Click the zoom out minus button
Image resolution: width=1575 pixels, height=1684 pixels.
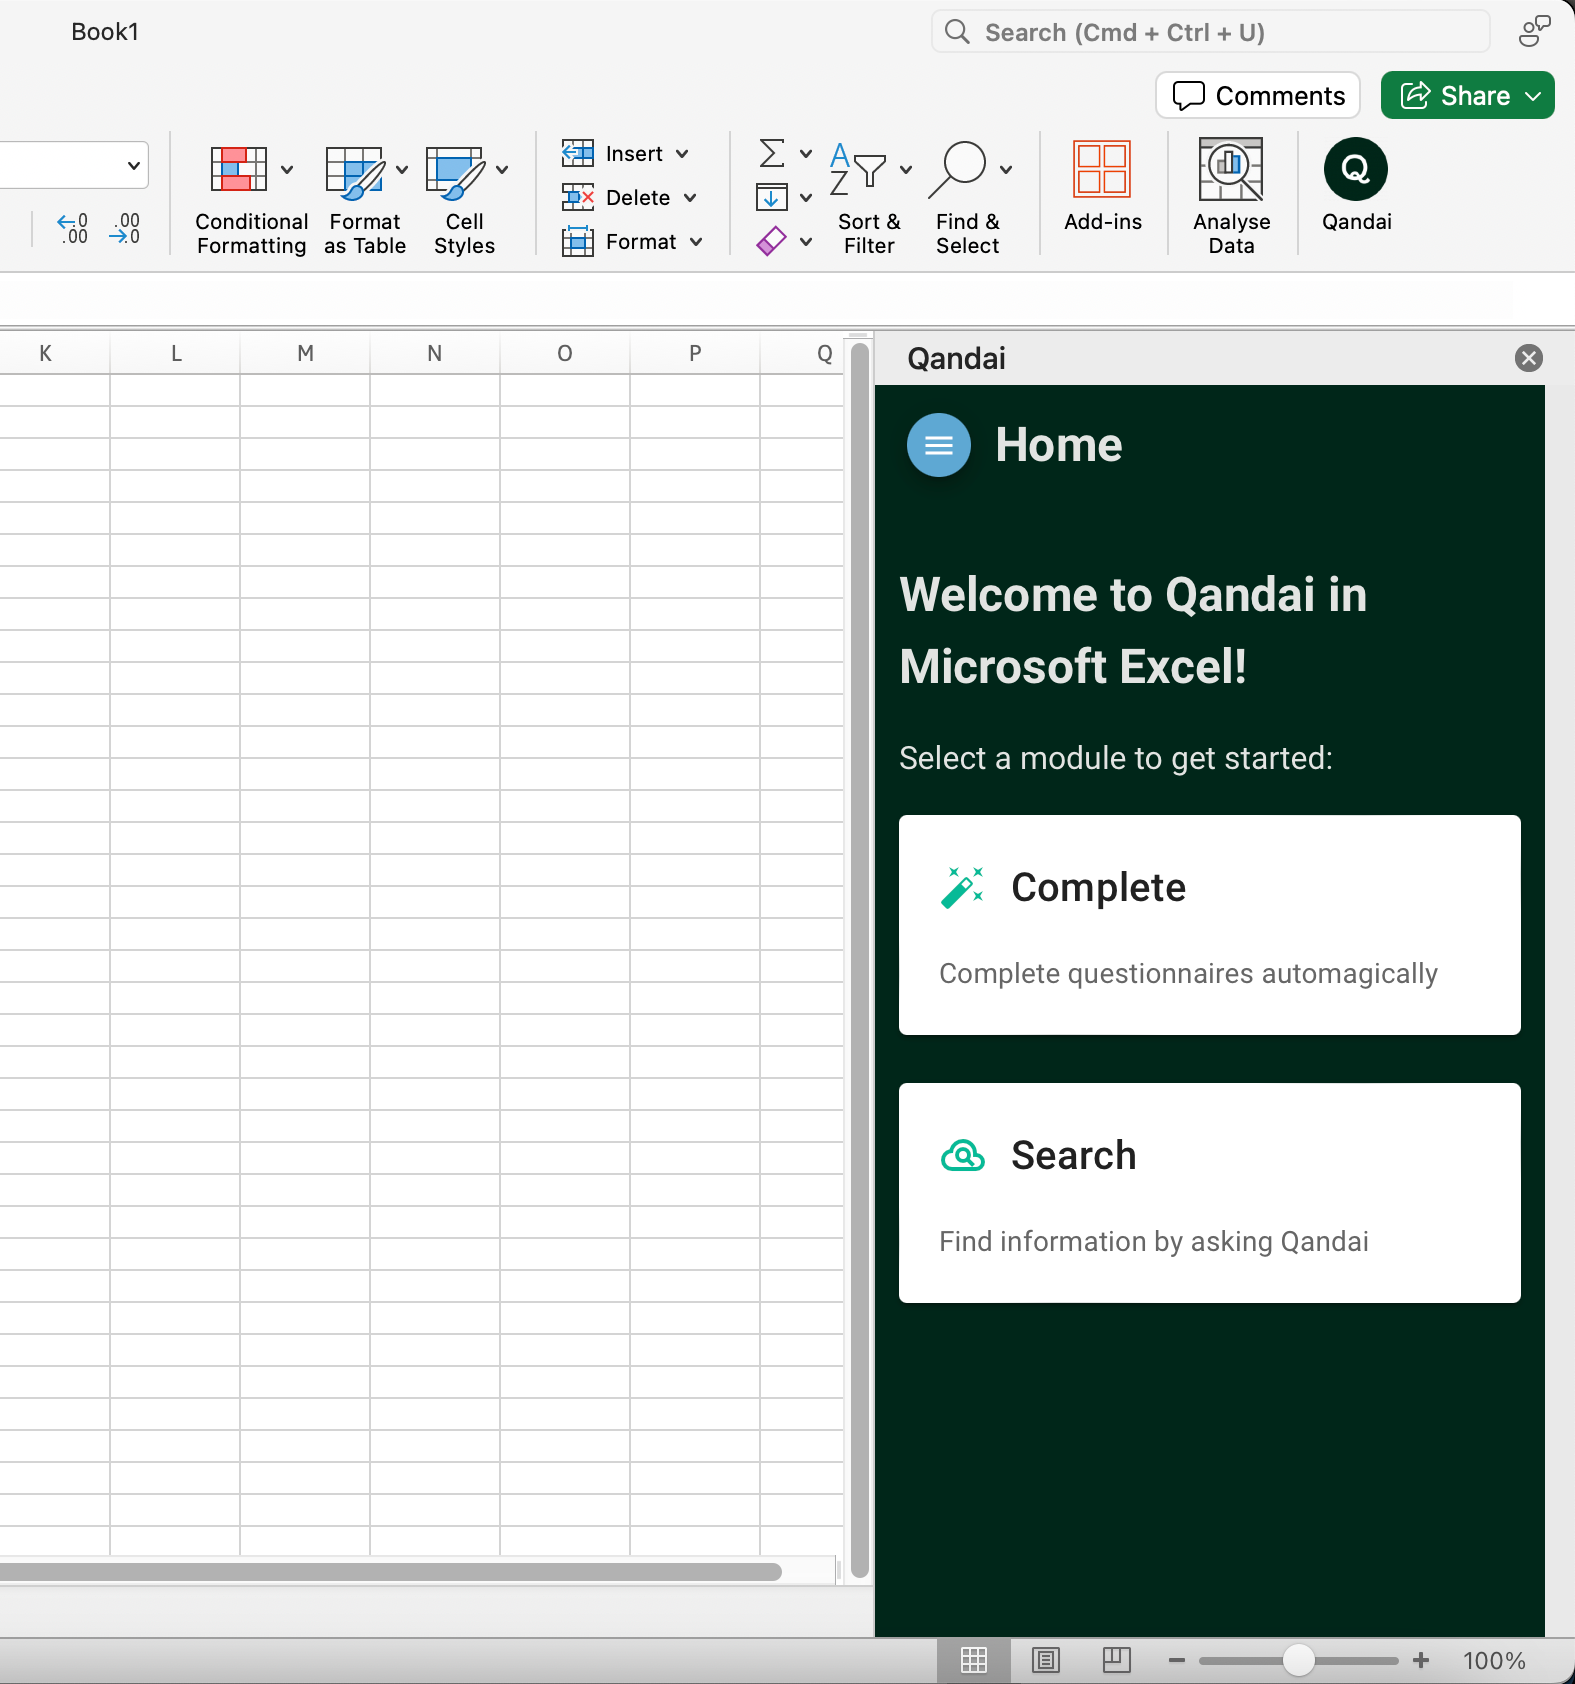tap(1177, 1661)
